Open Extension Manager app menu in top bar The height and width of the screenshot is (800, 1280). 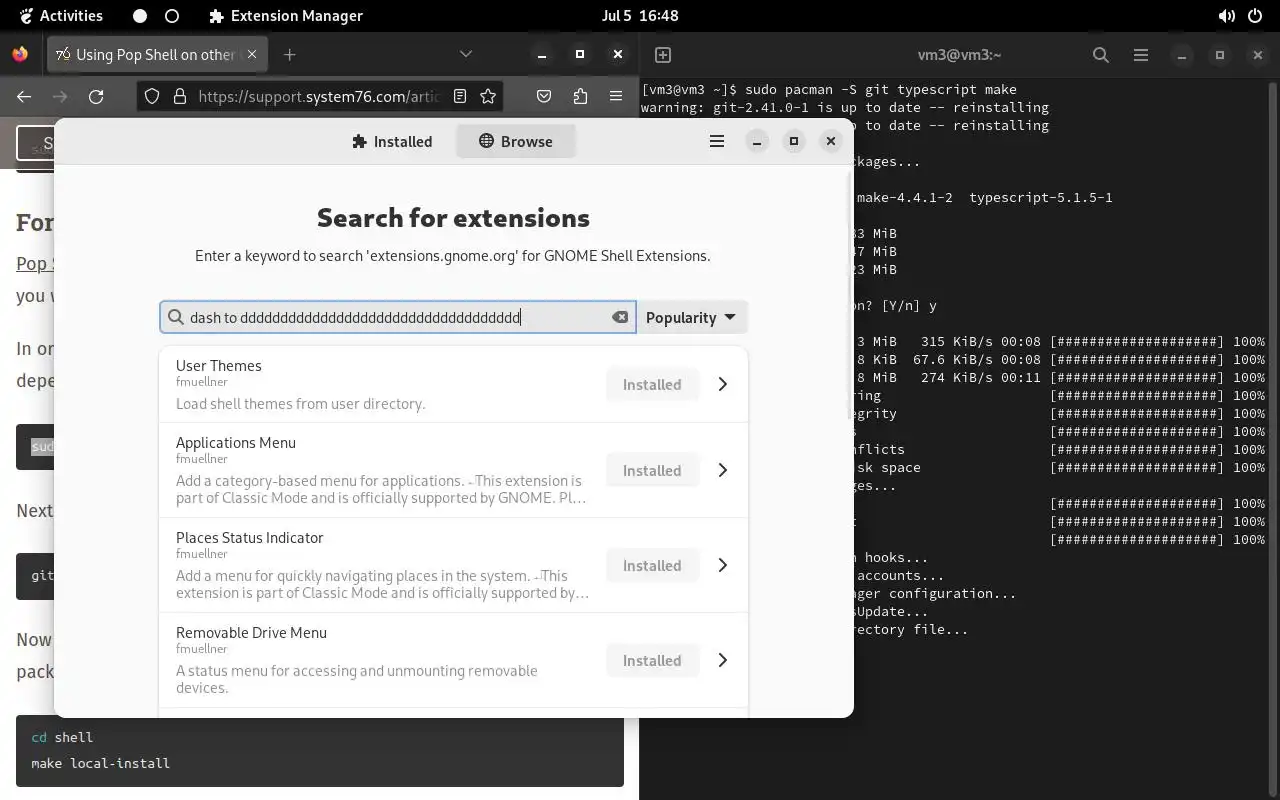click(x=286, y=16)
